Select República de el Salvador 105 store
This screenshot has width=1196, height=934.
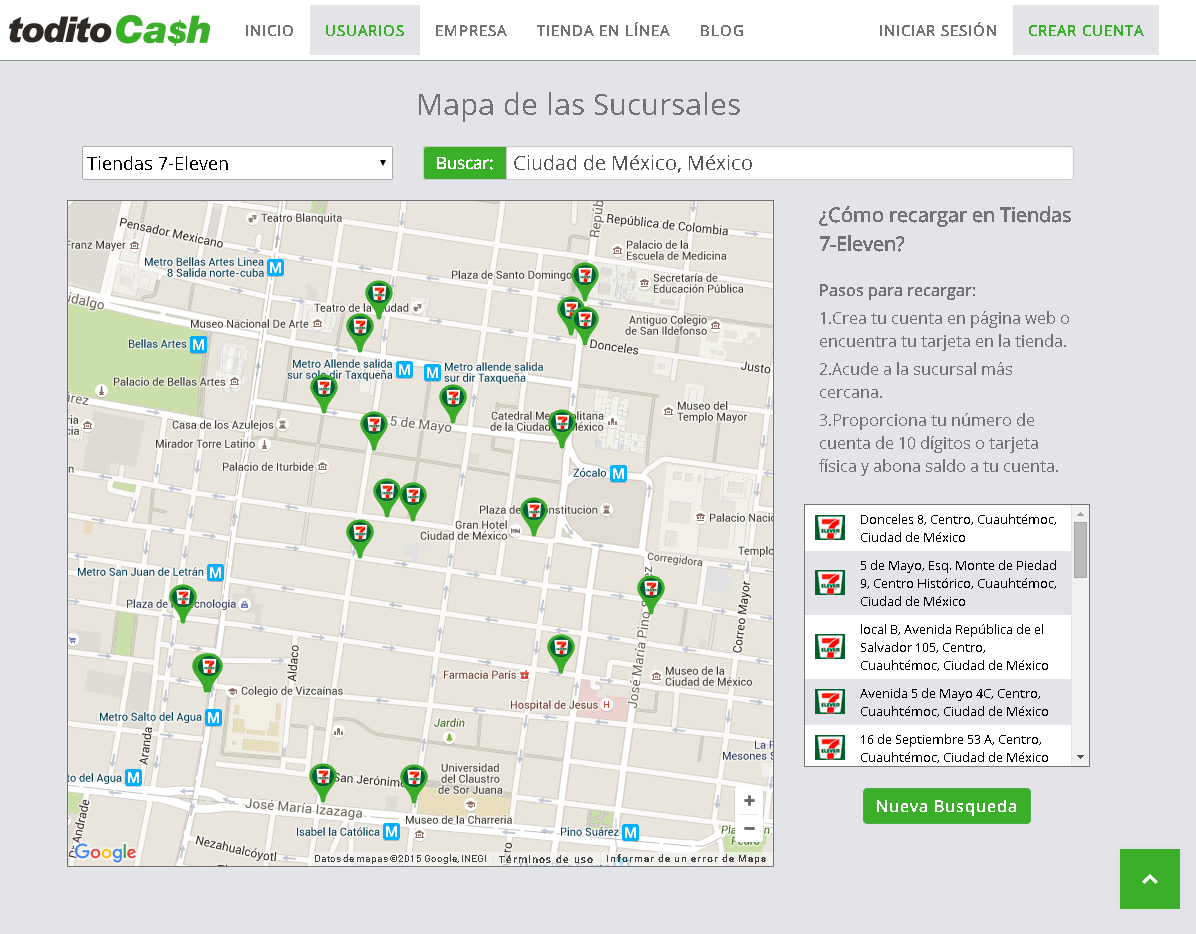coord(938,647)
